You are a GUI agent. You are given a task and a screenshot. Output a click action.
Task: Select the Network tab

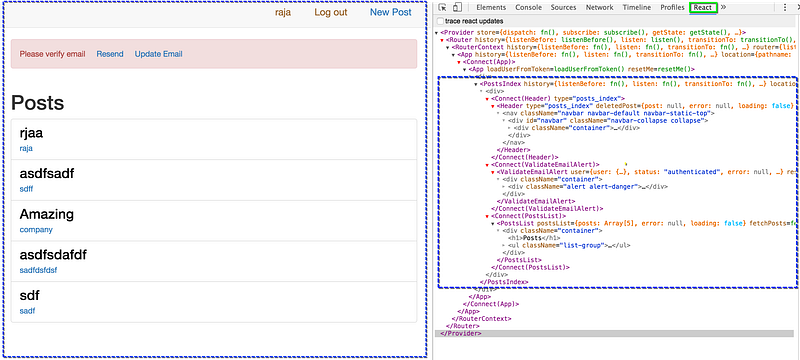tap(599, 7)
